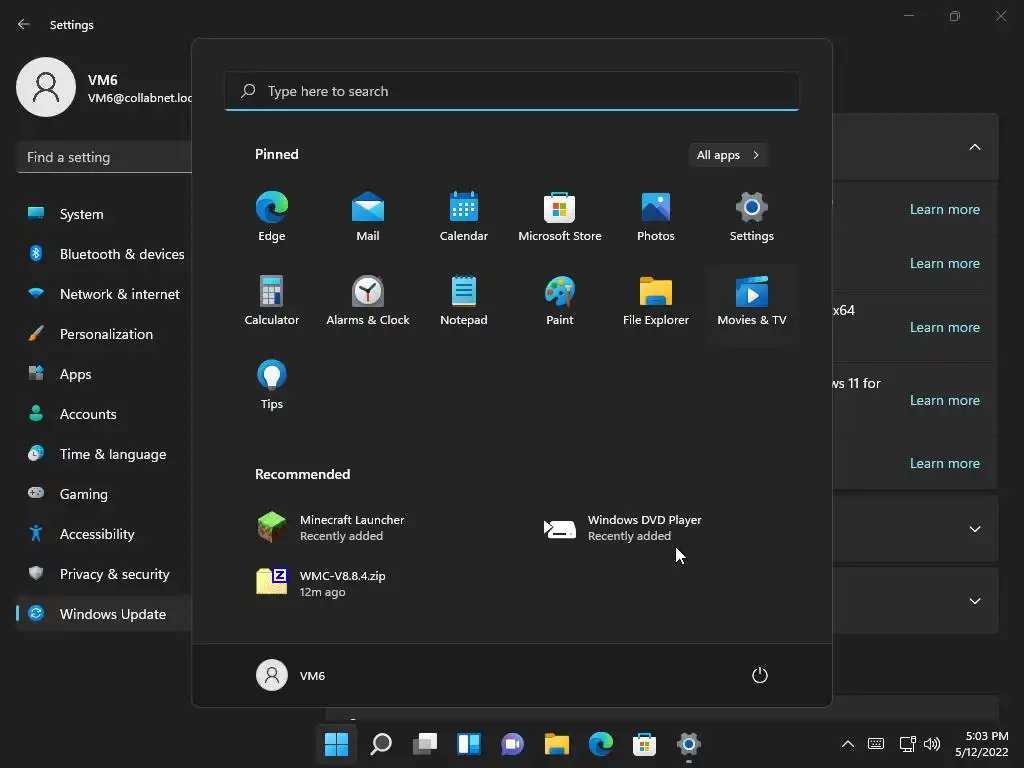
Task: Go to Network & internet settings
Action: click(104, 294)
